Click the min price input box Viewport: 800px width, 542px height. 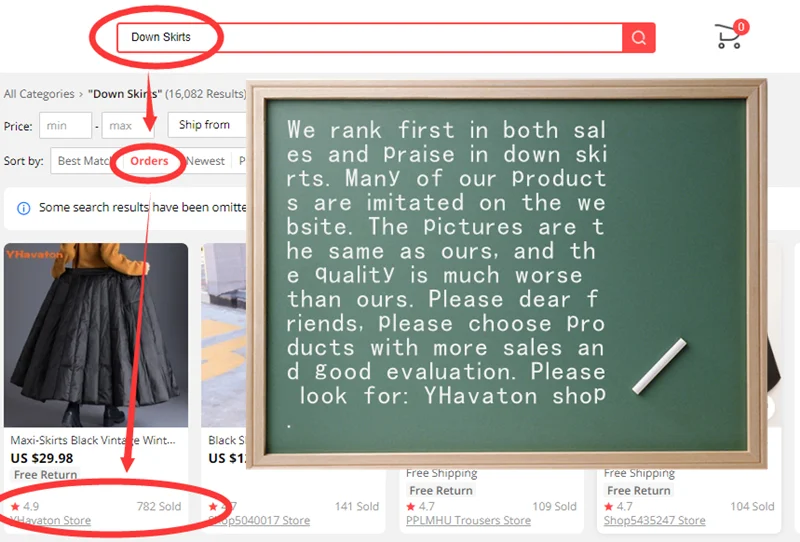[65, 126]
